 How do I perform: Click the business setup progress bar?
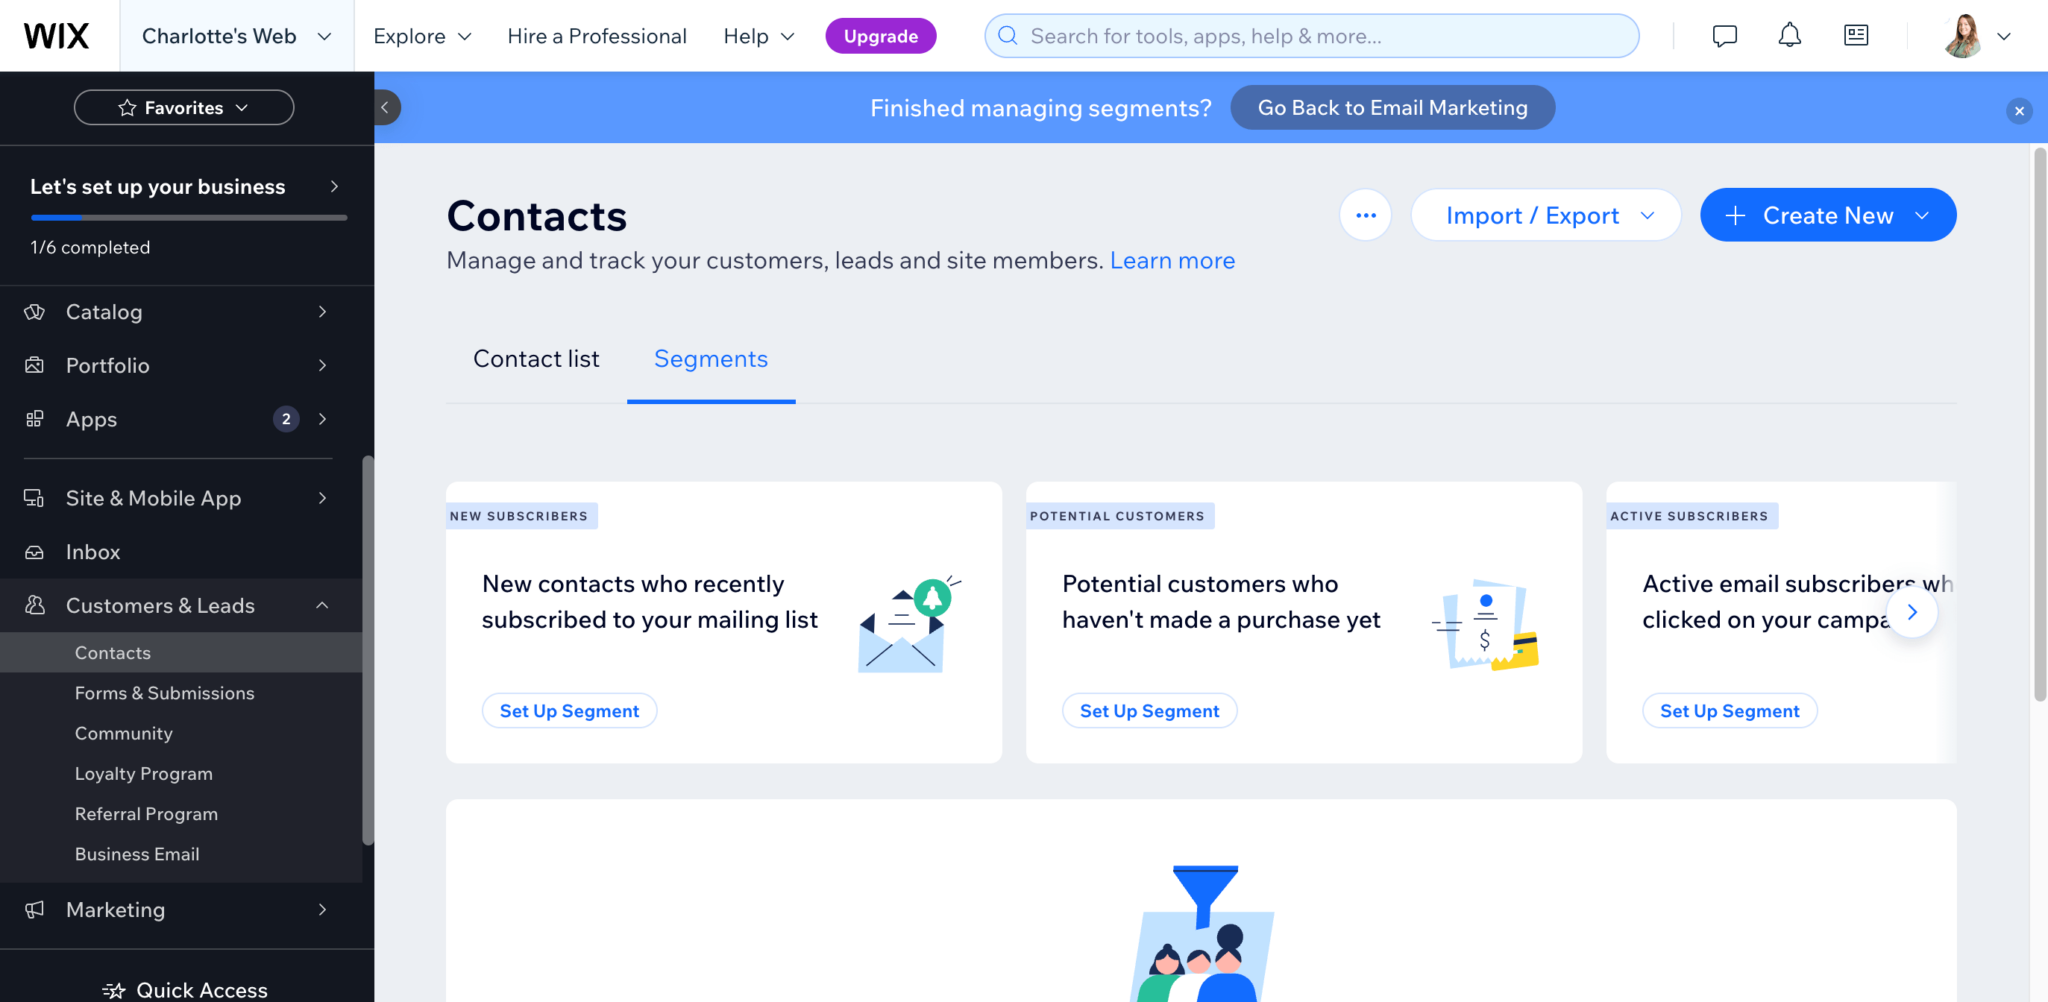click(188, 217)
